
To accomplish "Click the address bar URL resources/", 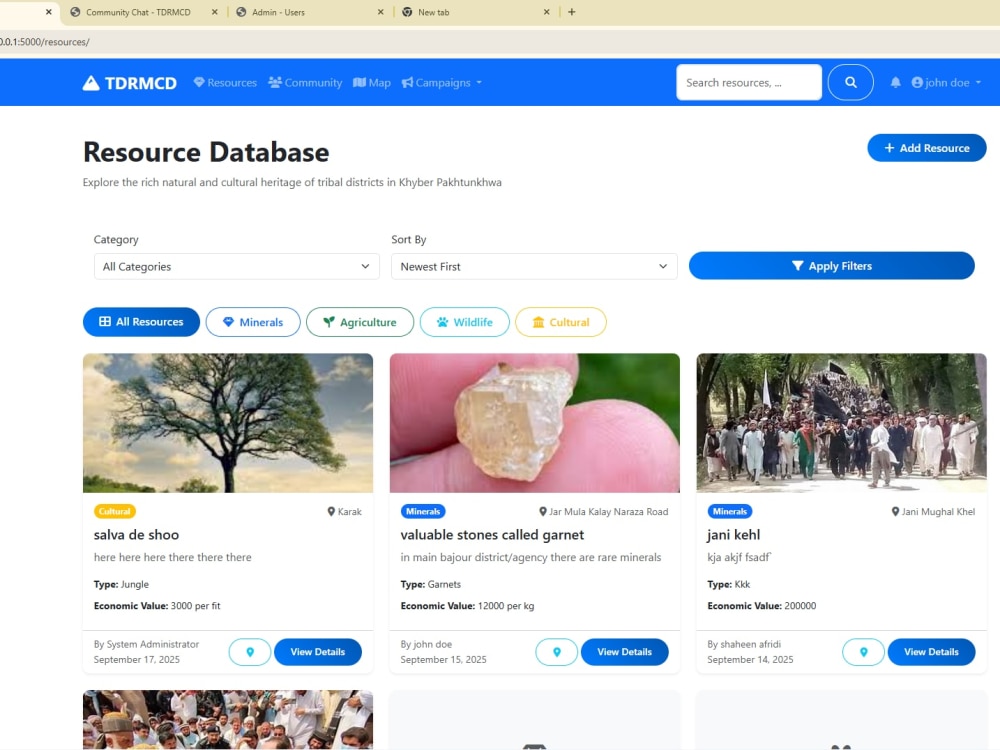I will pyautogui.click(x=45, y=42).
